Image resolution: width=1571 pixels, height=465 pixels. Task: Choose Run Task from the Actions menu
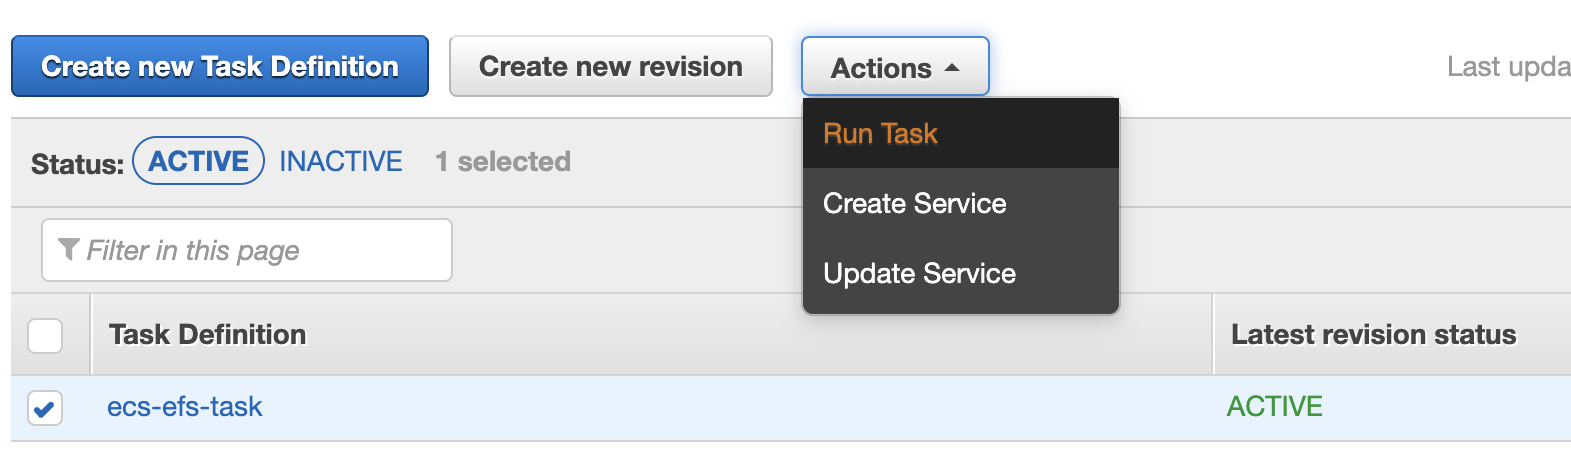(x=880, y=134)
